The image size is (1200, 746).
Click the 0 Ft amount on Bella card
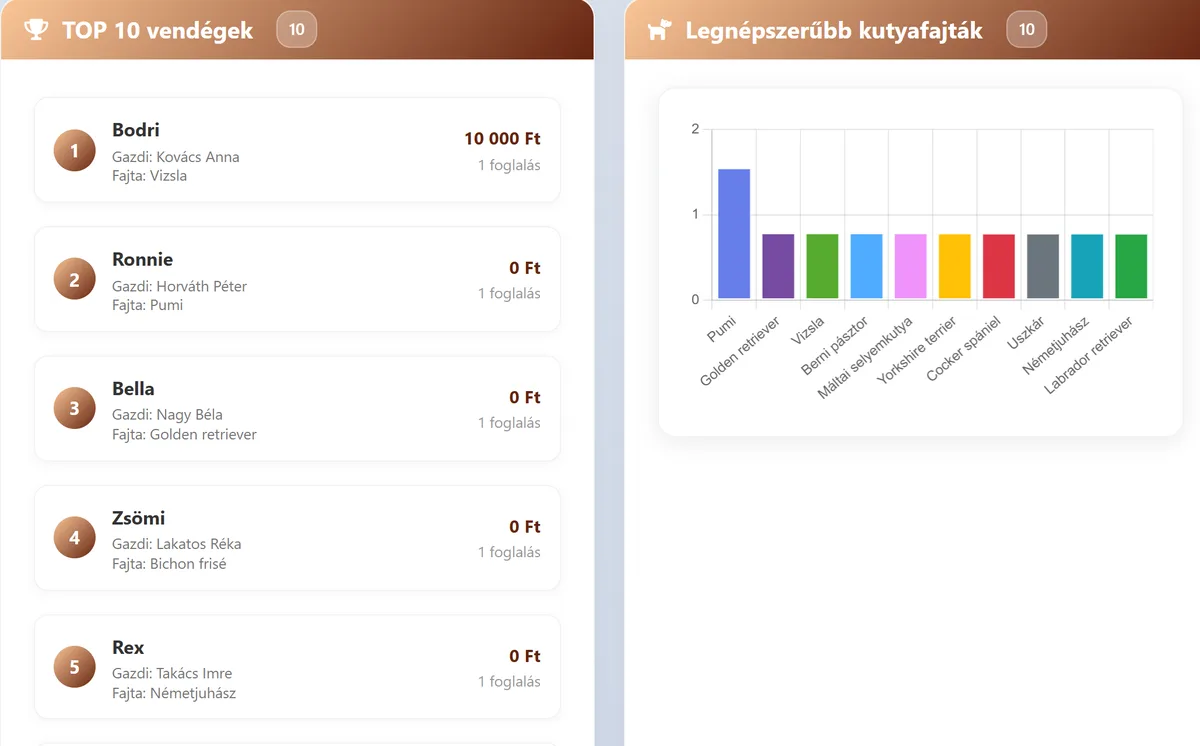coord(525,397)
